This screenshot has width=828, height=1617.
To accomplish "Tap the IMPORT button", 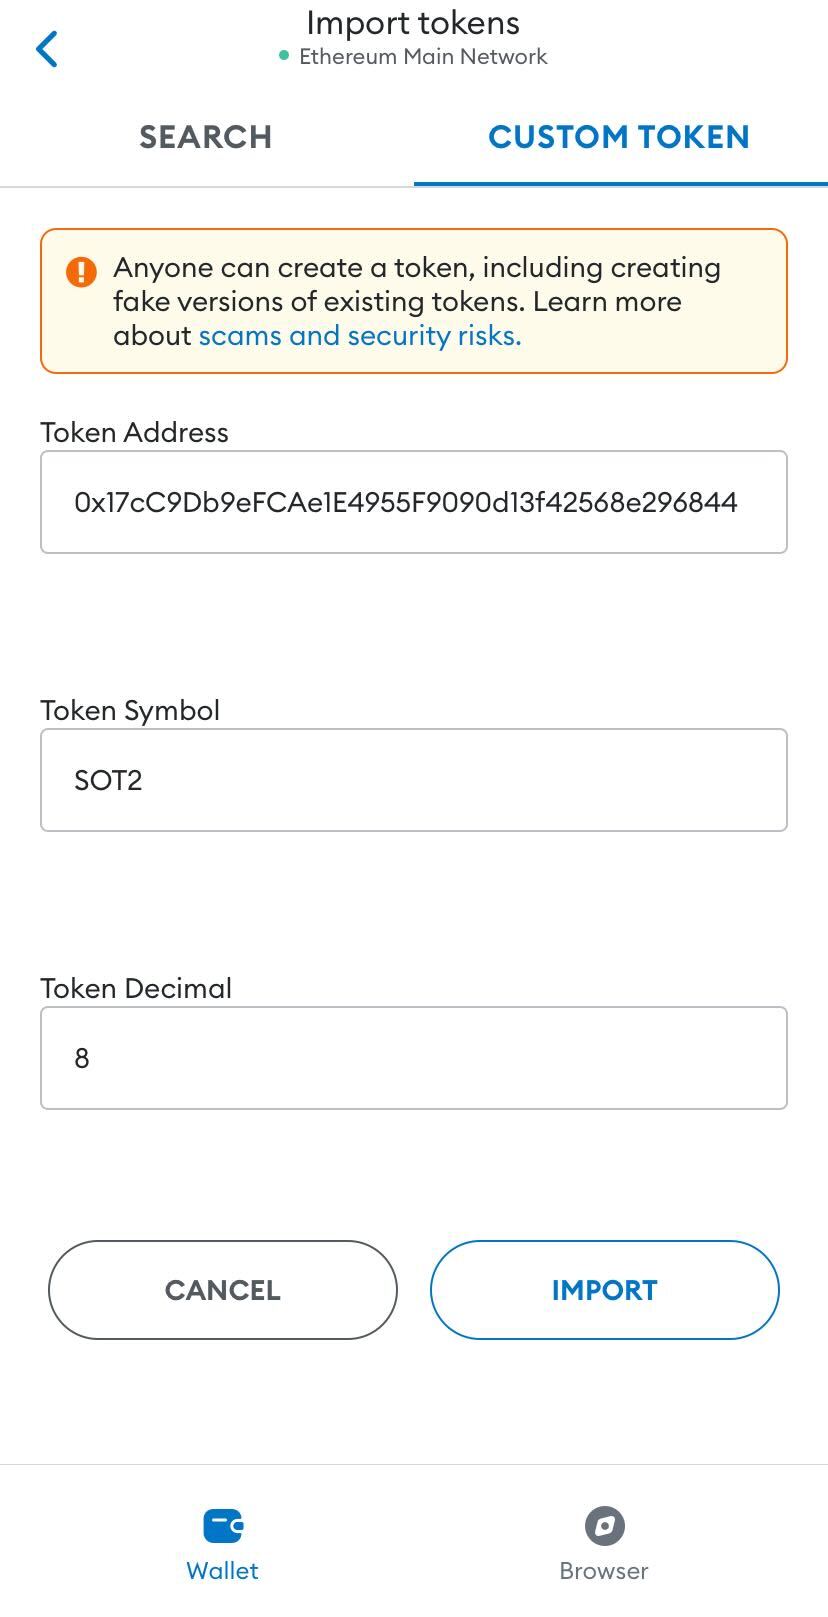I will 604,1290.
